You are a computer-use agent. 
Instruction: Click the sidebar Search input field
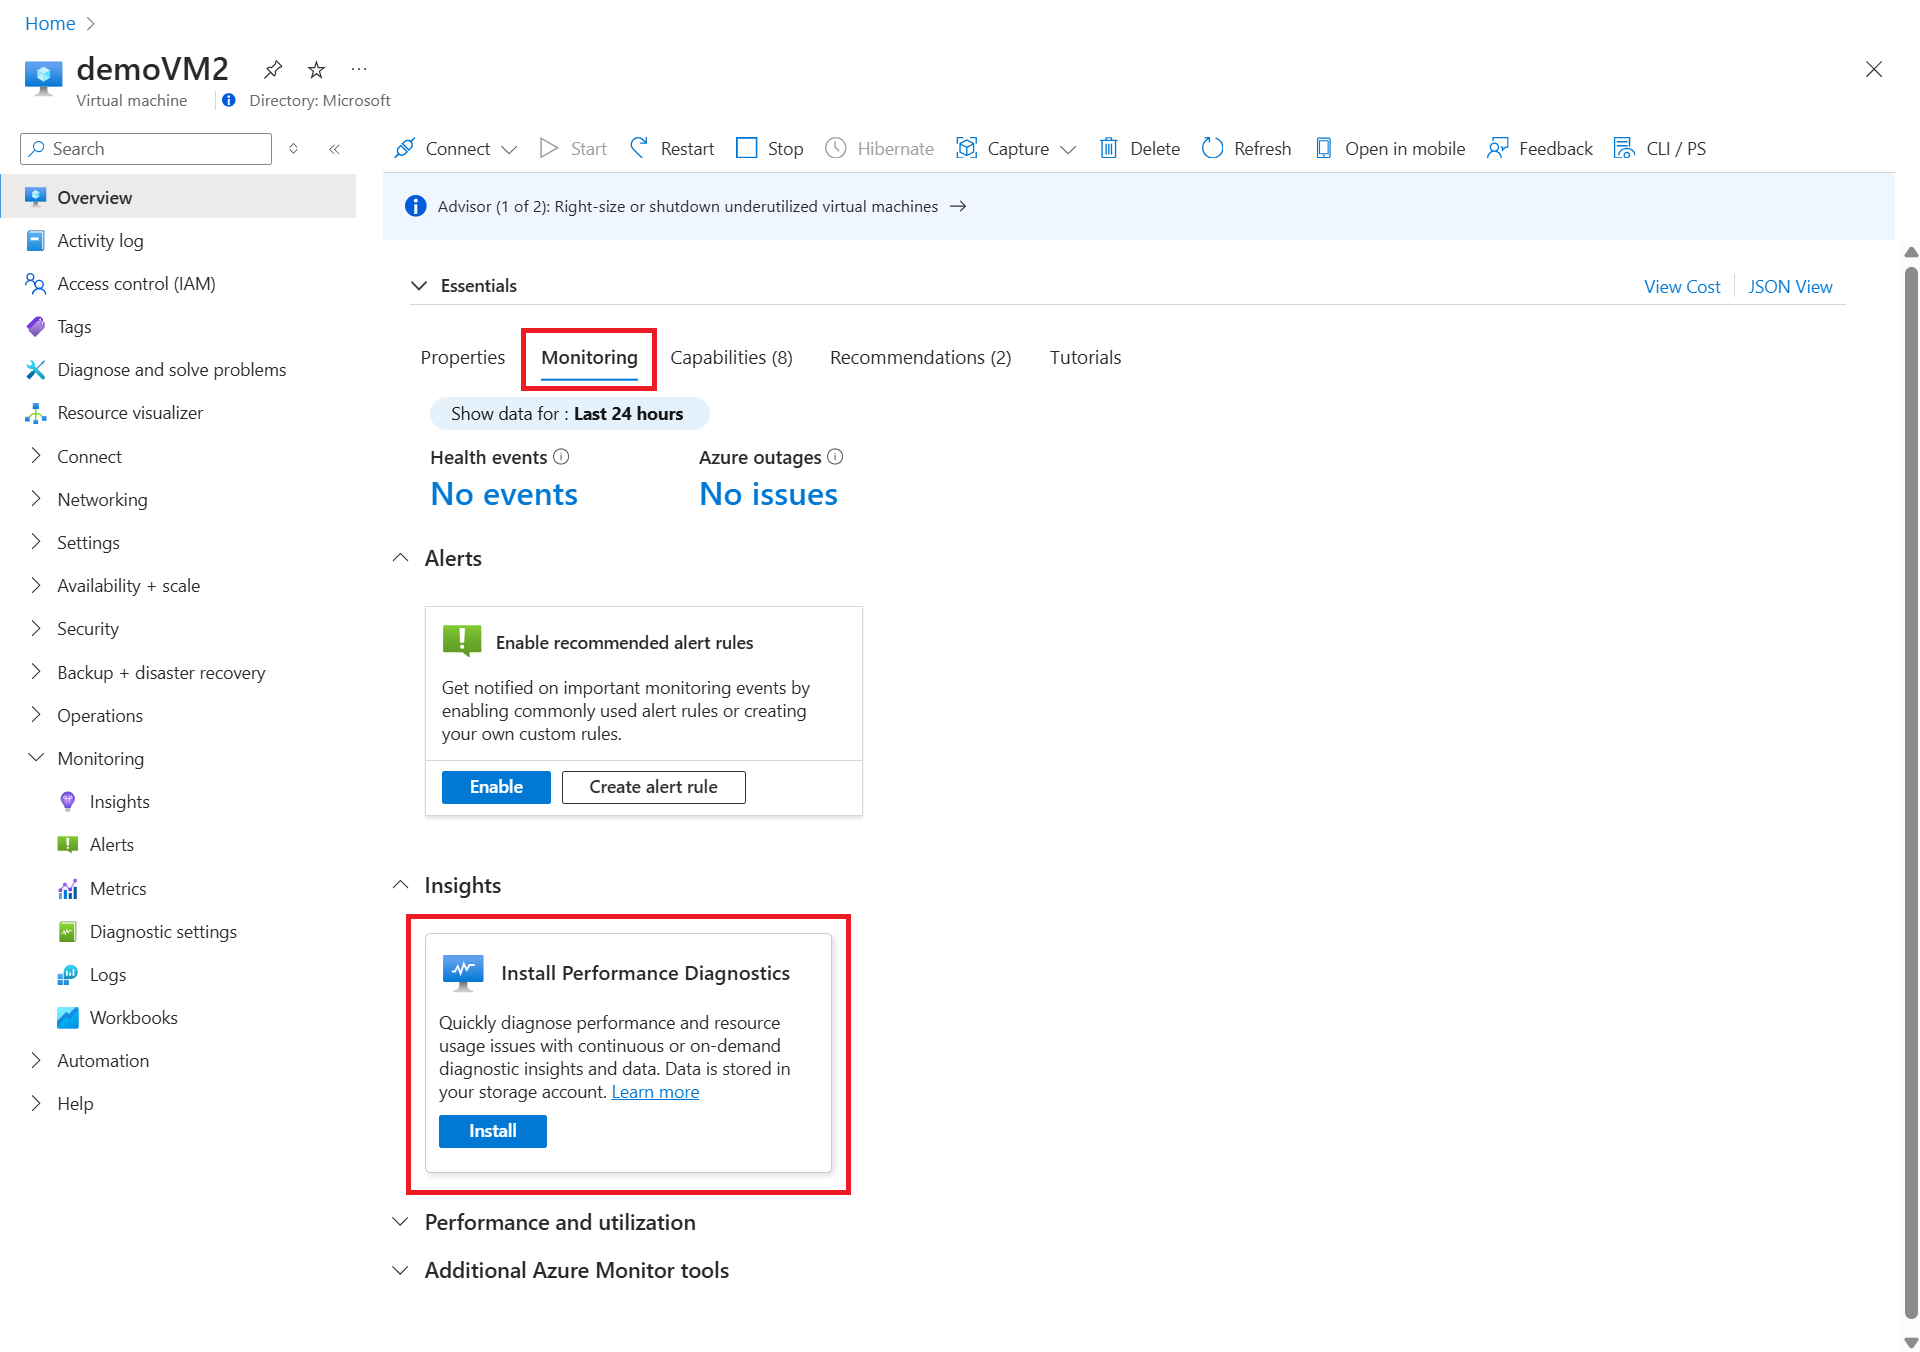[x=155, y=149]
